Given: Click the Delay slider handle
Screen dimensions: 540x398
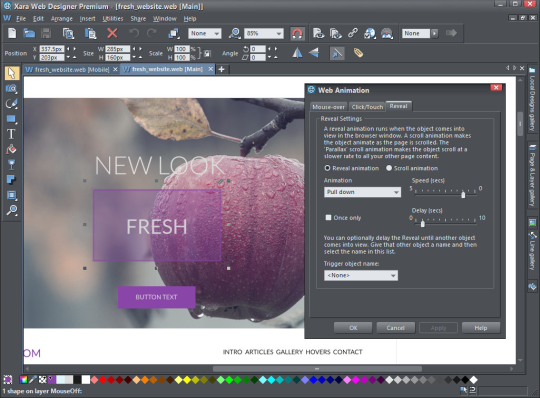Looking at the screenshot, I should pyautogui.click(x=423, y=224).
